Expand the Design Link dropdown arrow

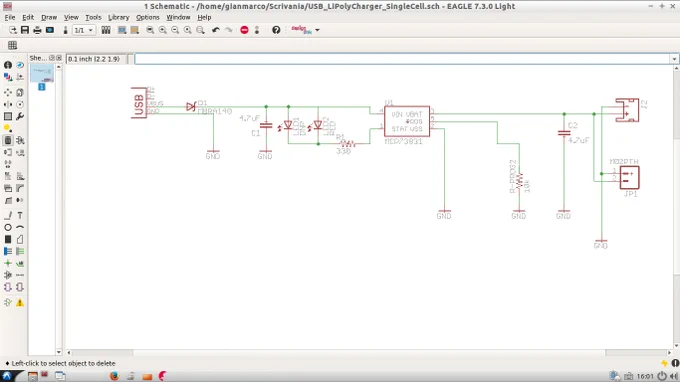point(317,30)
